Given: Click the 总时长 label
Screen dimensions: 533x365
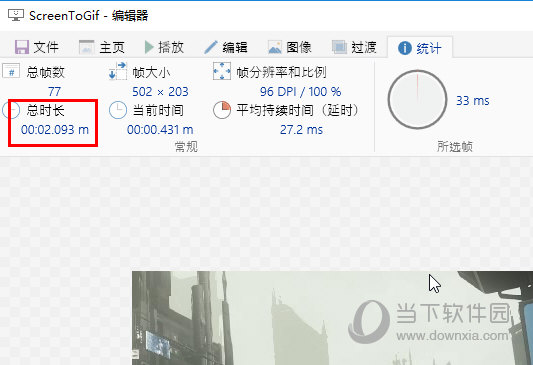Looking at the screenshot, I should click(46, 110).
